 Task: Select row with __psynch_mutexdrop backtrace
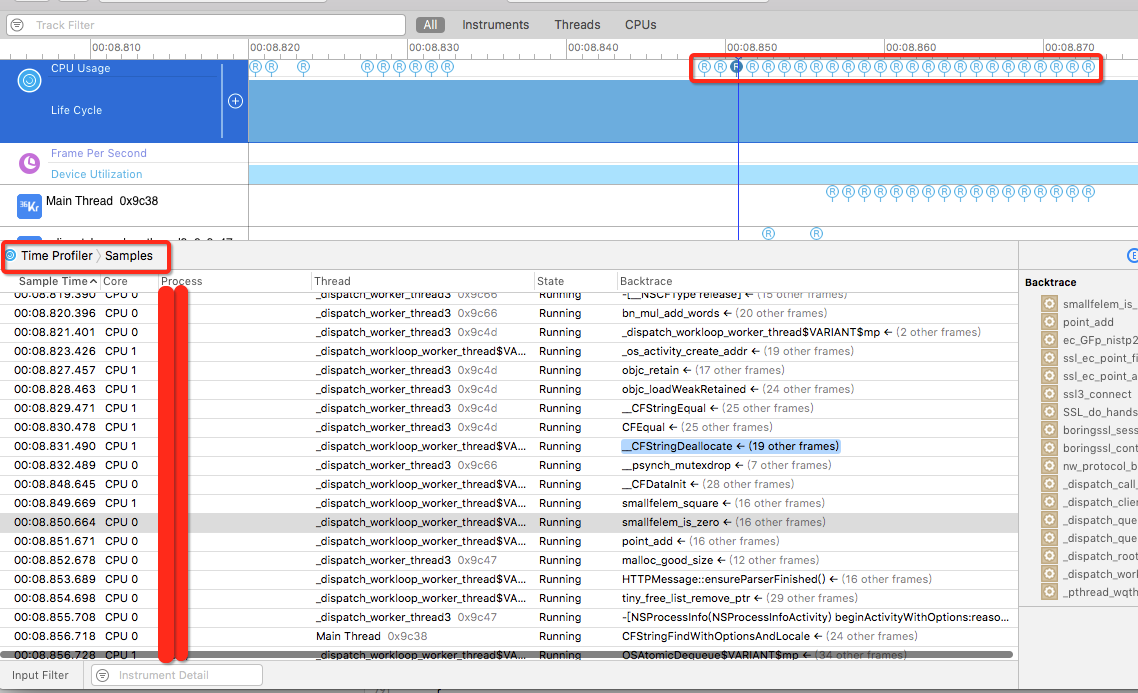508,465
